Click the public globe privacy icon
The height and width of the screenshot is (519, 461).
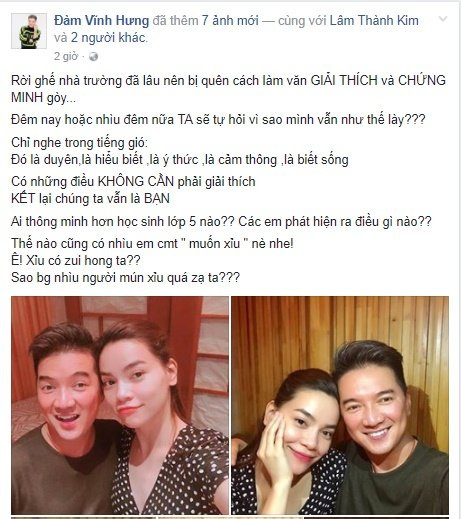pos(93,57)
